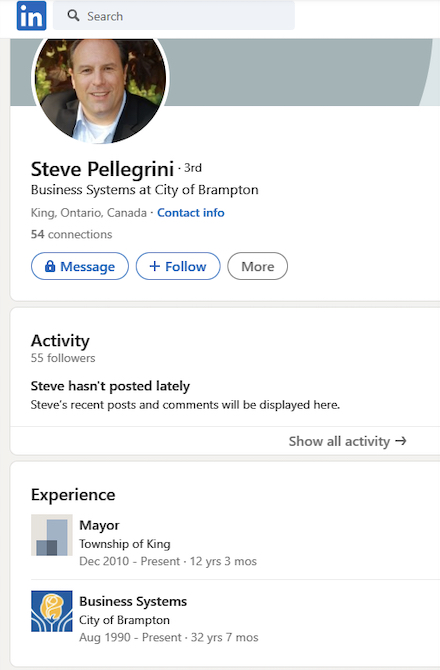This screenshot has height=670, width=440.
Task: Click the Township of King company logo
Action: (52, 535)
